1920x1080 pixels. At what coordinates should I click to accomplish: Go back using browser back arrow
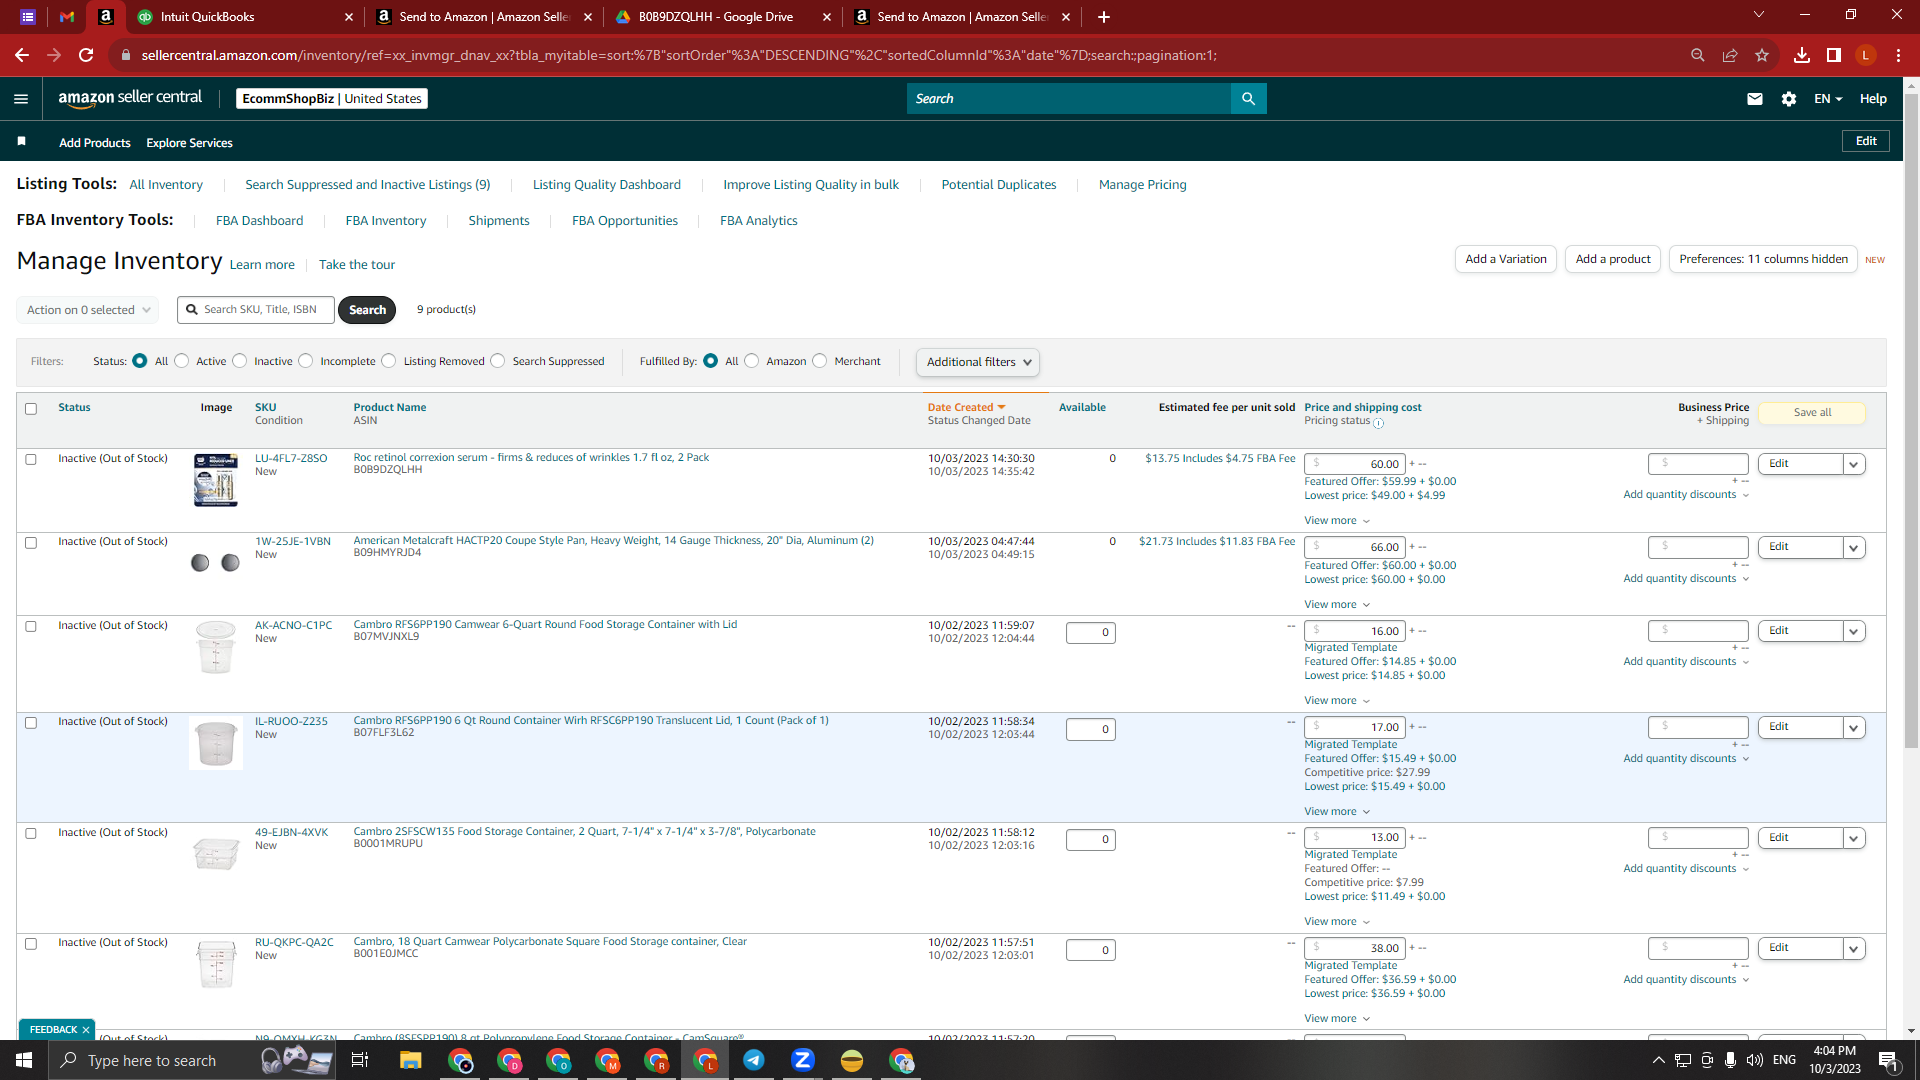pos(22,55)
